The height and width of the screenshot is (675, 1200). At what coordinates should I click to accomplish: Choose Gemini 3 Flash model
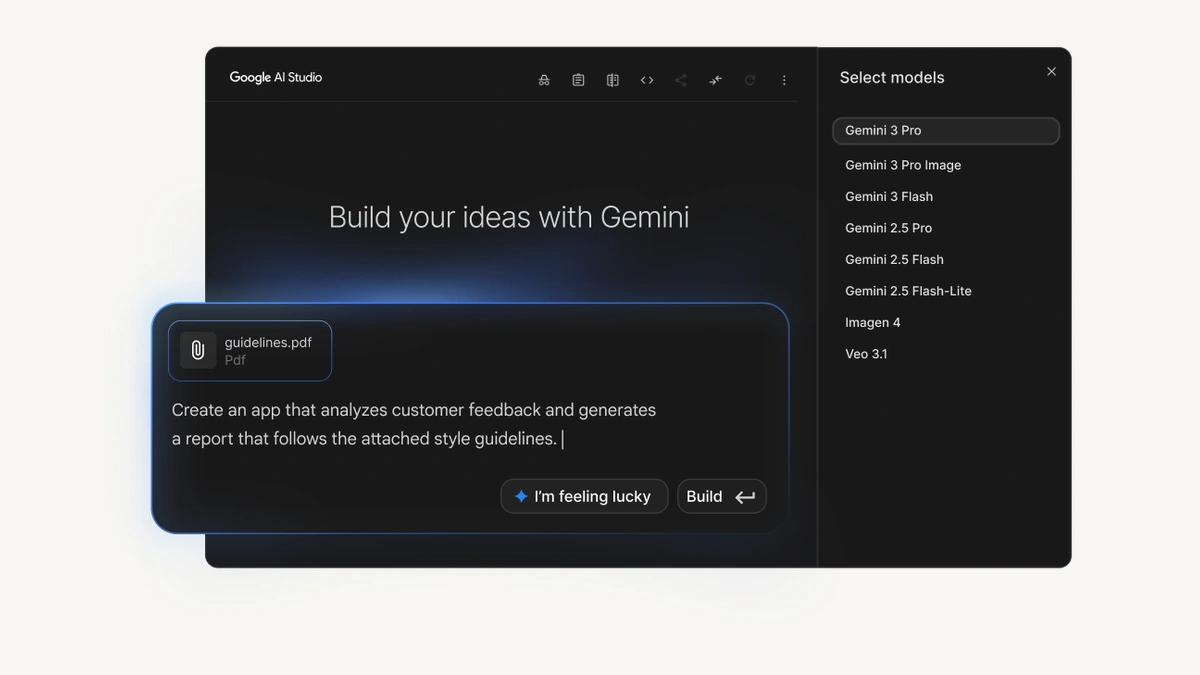(889, 197)
